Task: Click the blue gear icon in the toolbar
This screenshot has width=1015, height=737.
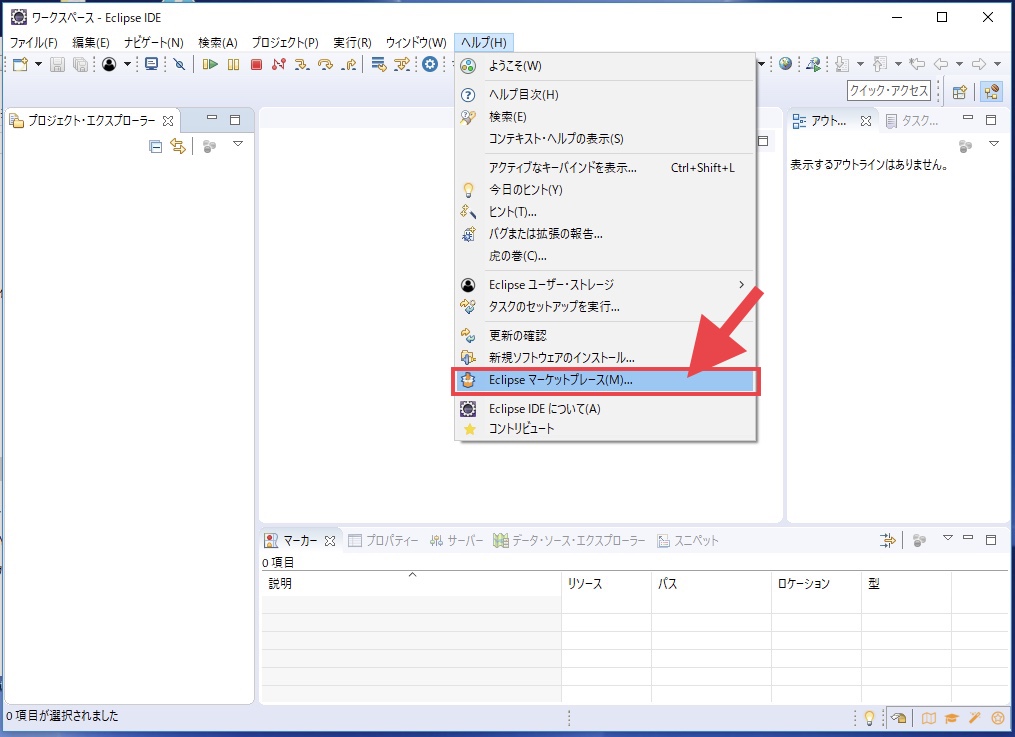Action: click(430, 64)
